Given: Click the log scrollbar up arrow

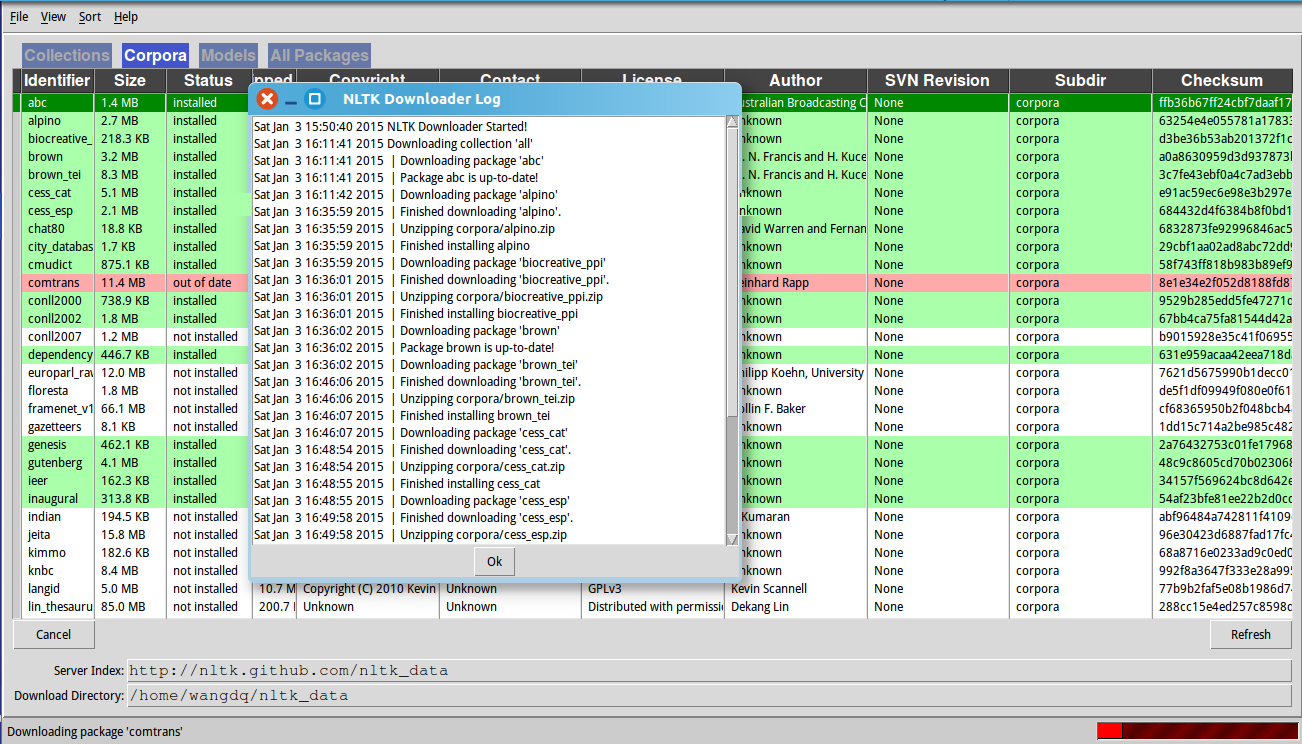Looking at the screenshot, I should 732,121.
